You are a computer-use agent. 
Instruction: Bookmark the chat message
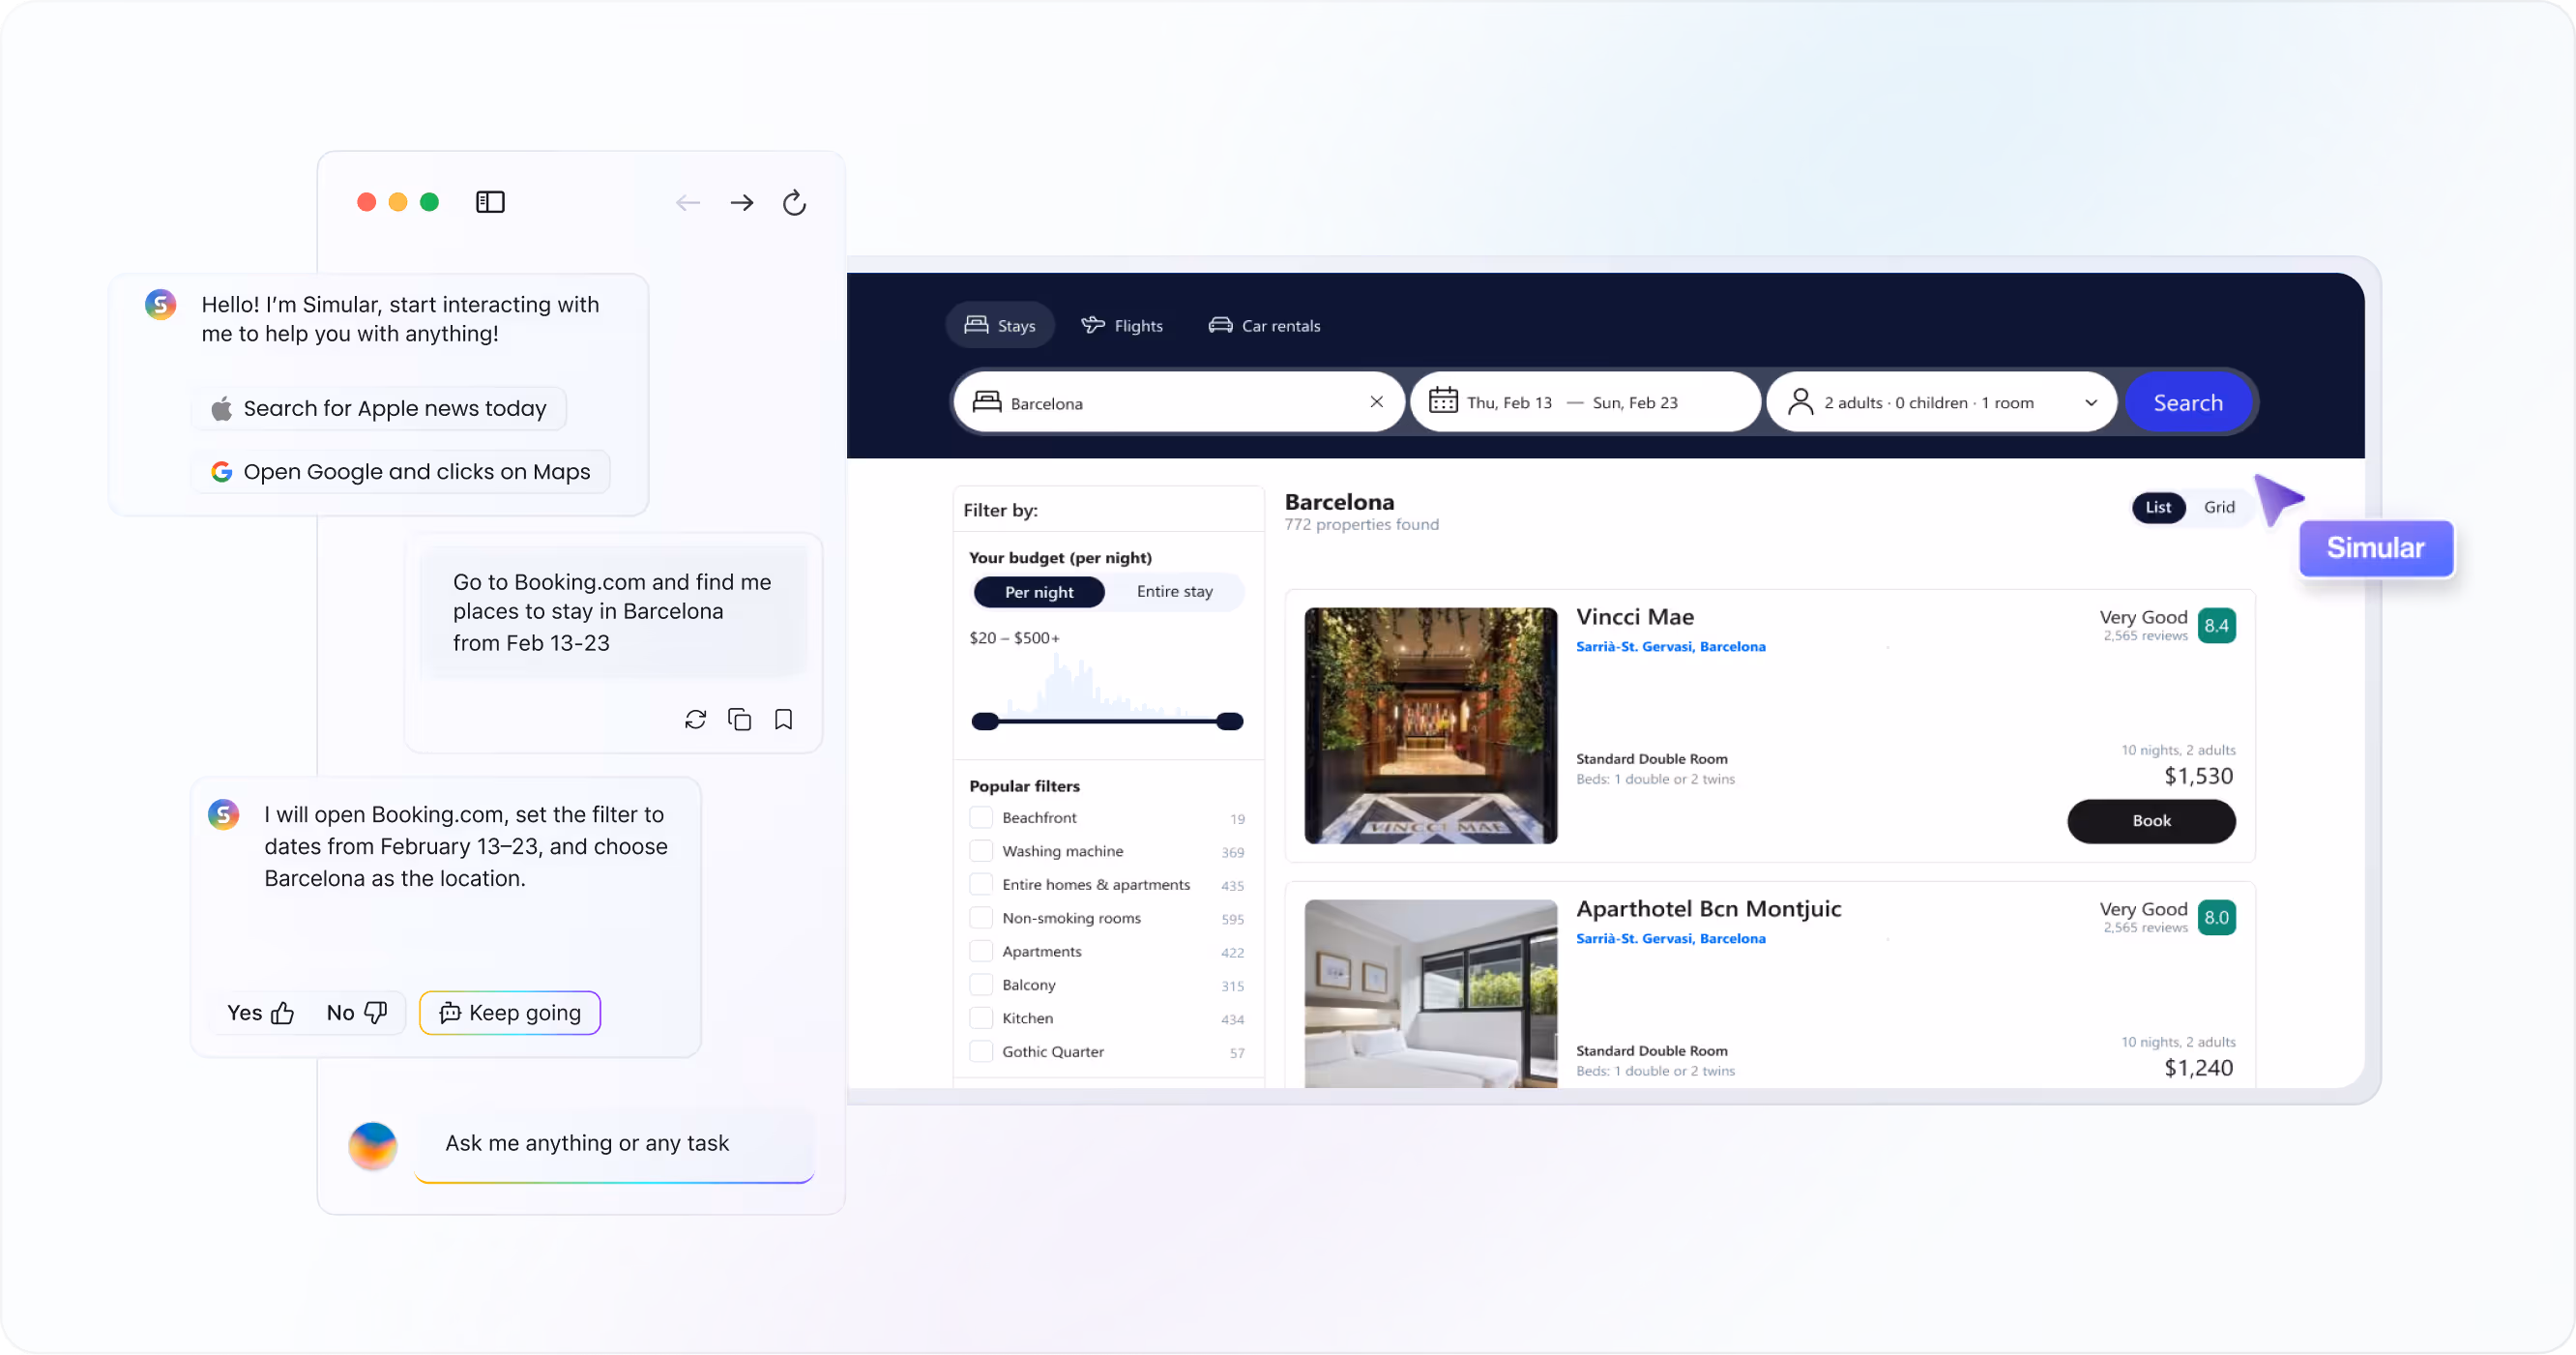pos(783,719)
